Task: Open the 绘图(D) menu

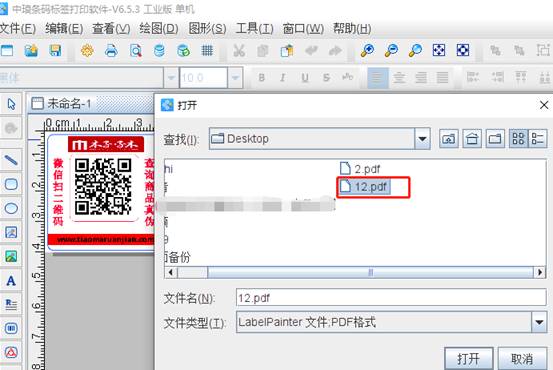Action: (159, 29)
